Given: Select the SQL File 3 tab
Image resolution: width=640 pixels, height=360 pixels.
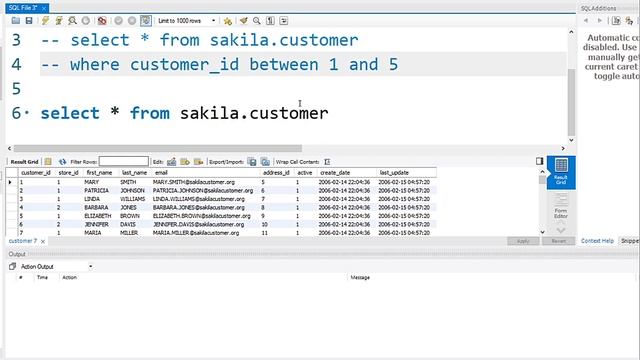Looking at the screenshot, I should pyautogui.click(x=23, y=8).
